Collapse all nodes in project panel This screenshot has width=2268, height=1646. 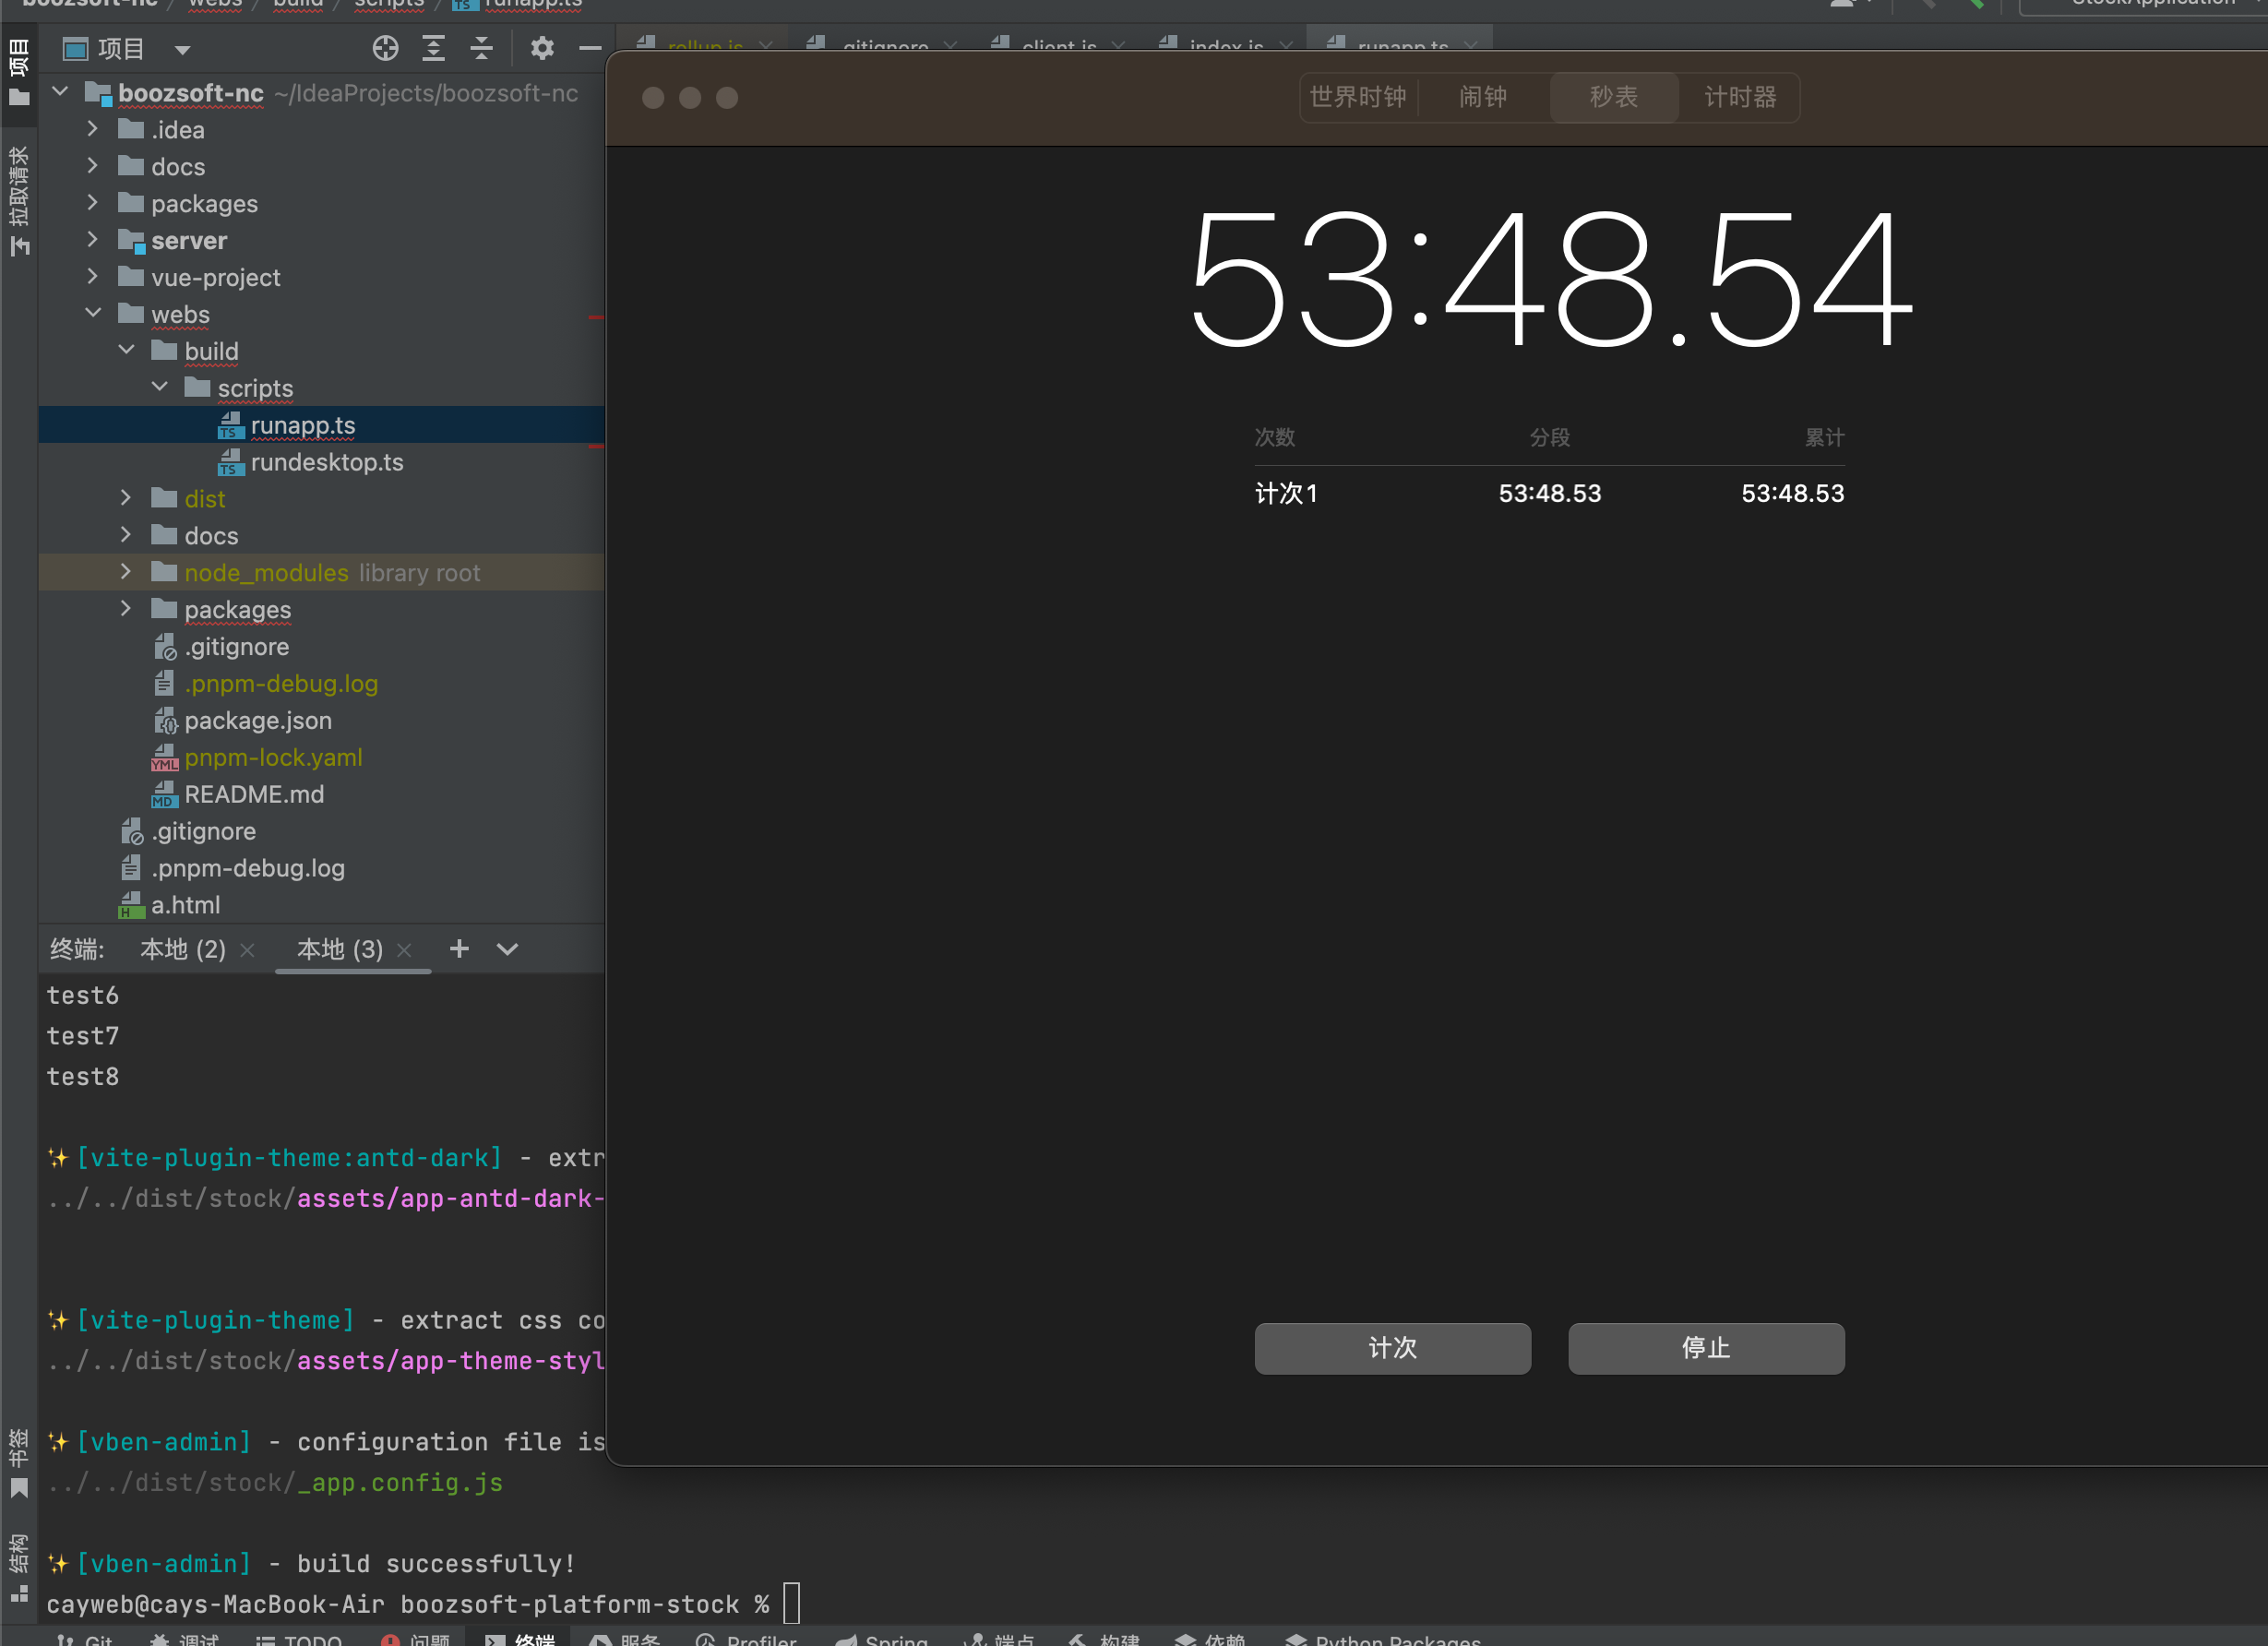(481, 47)
